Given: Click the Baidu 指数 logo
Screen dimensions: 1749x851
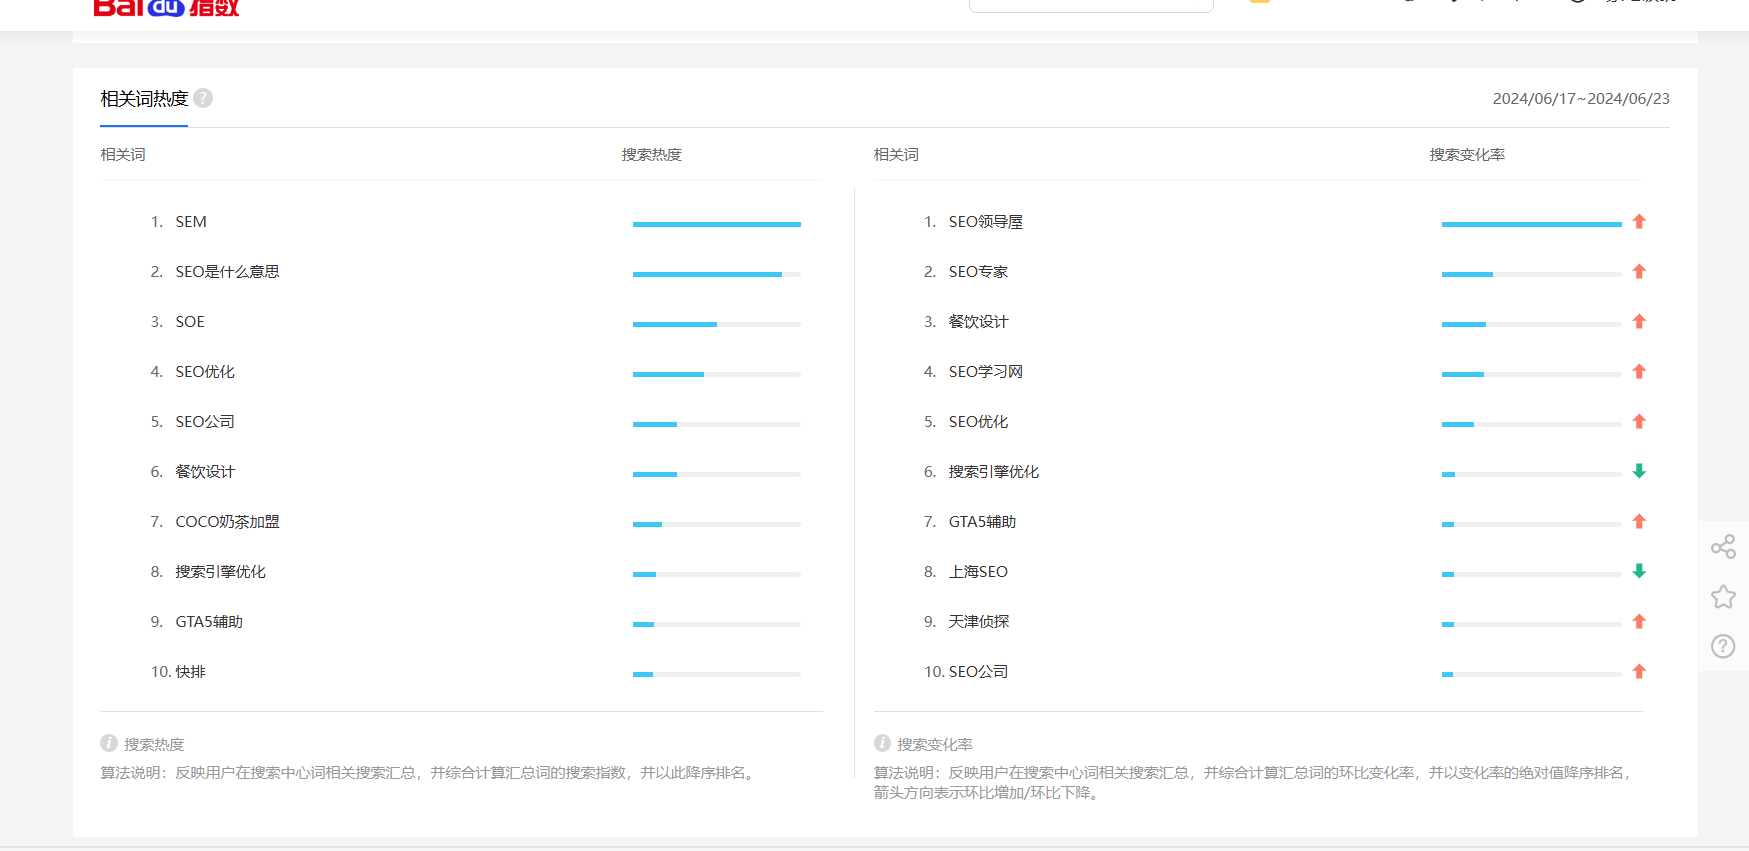Looking at the screenshot, I should 166,7.
